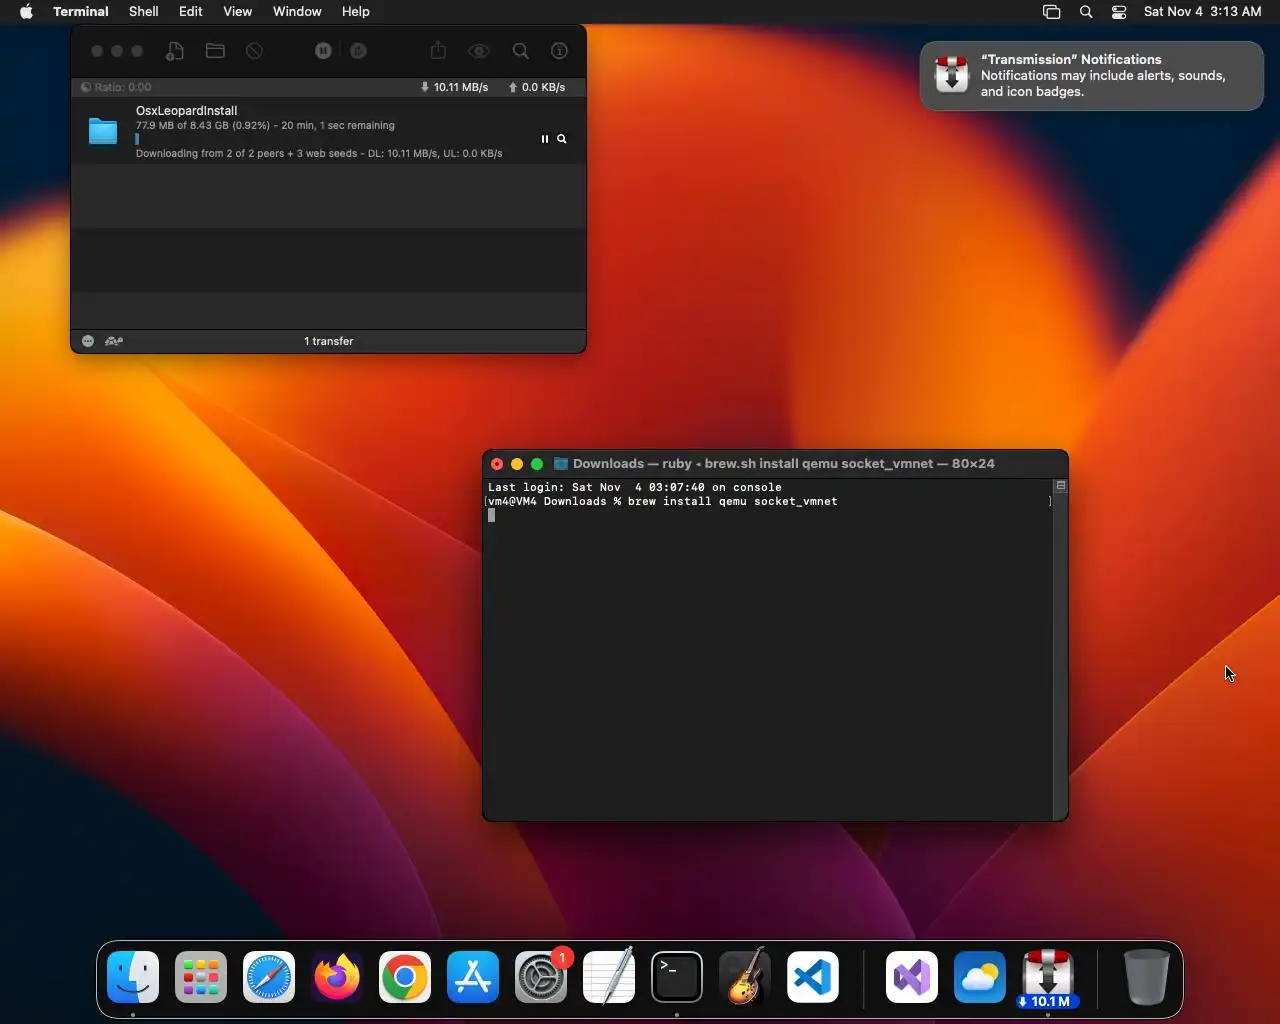Open the View menu

(x=237, y=12)
